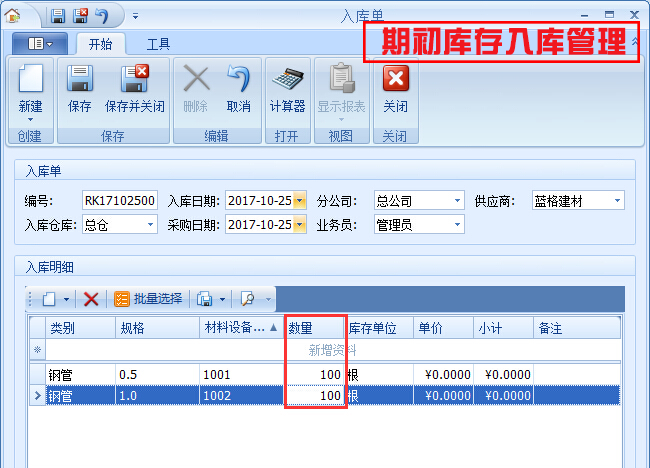Click save icon in quick access toolbar
This screenshot has height=468, width=650.
58,16
